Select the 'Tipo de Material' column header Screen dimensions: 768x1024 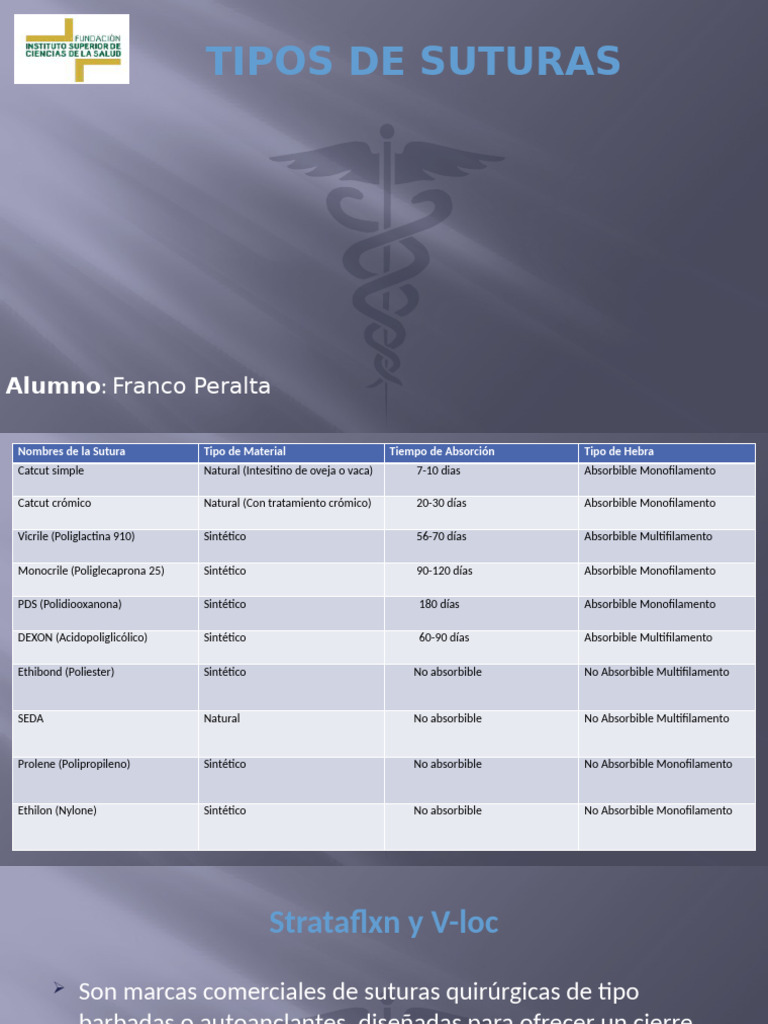[x=244, y=452]
